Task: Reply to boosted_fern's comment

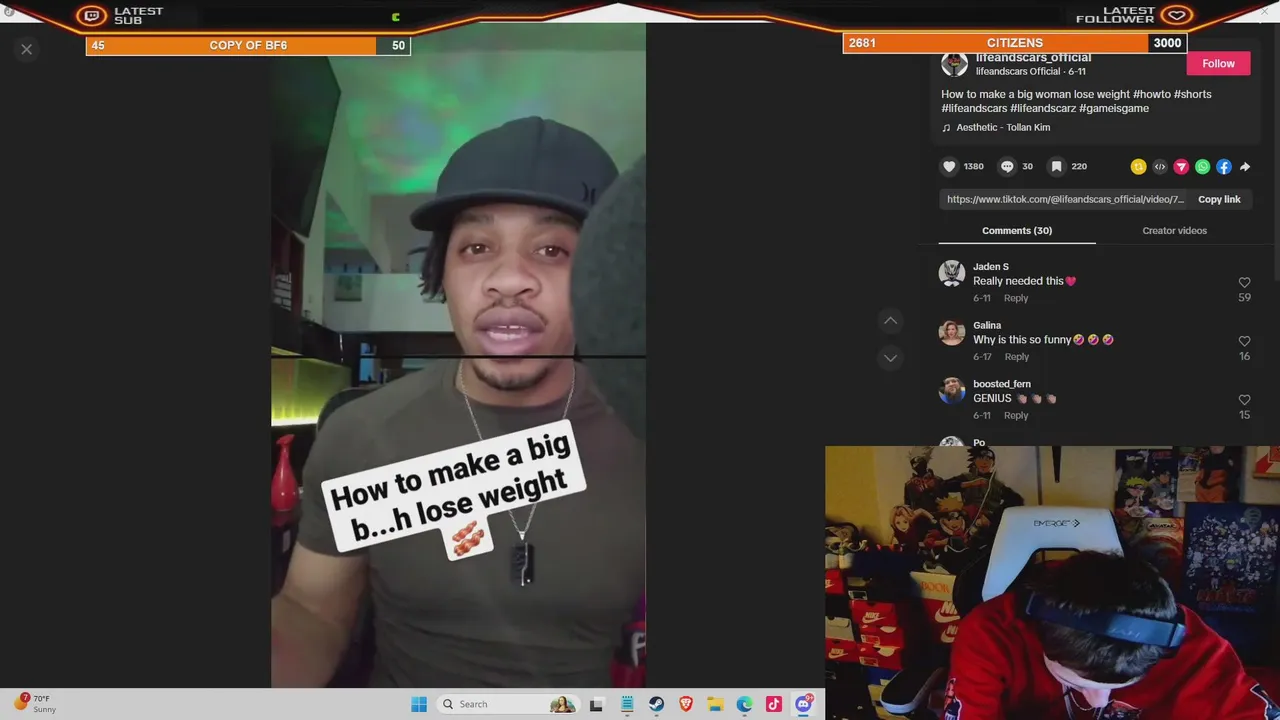Action: pos(1016,415)
